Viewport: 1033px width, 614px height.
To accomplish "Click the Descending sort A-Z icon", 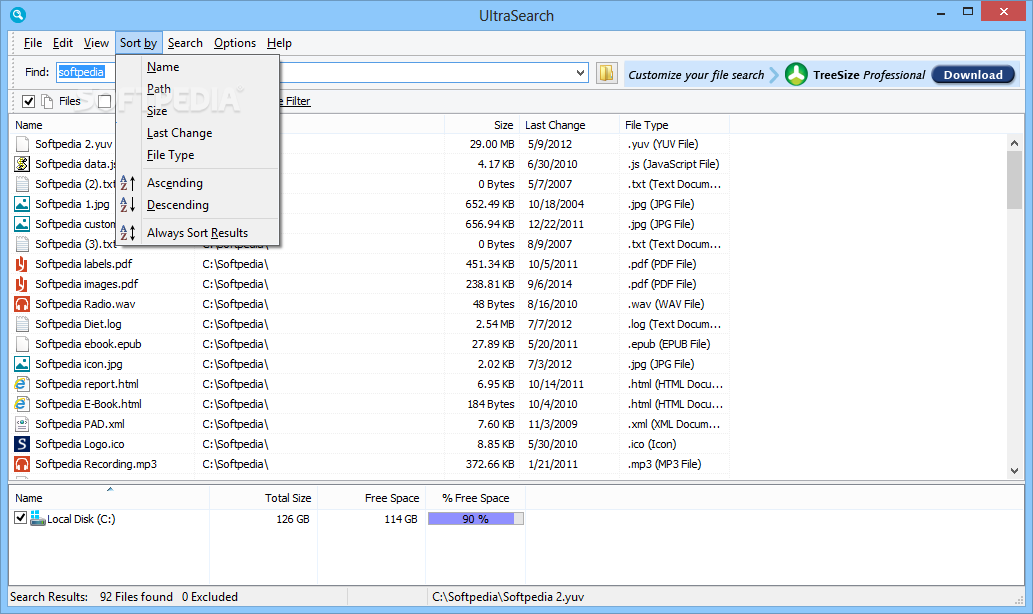I will click(x=128, y=205).
